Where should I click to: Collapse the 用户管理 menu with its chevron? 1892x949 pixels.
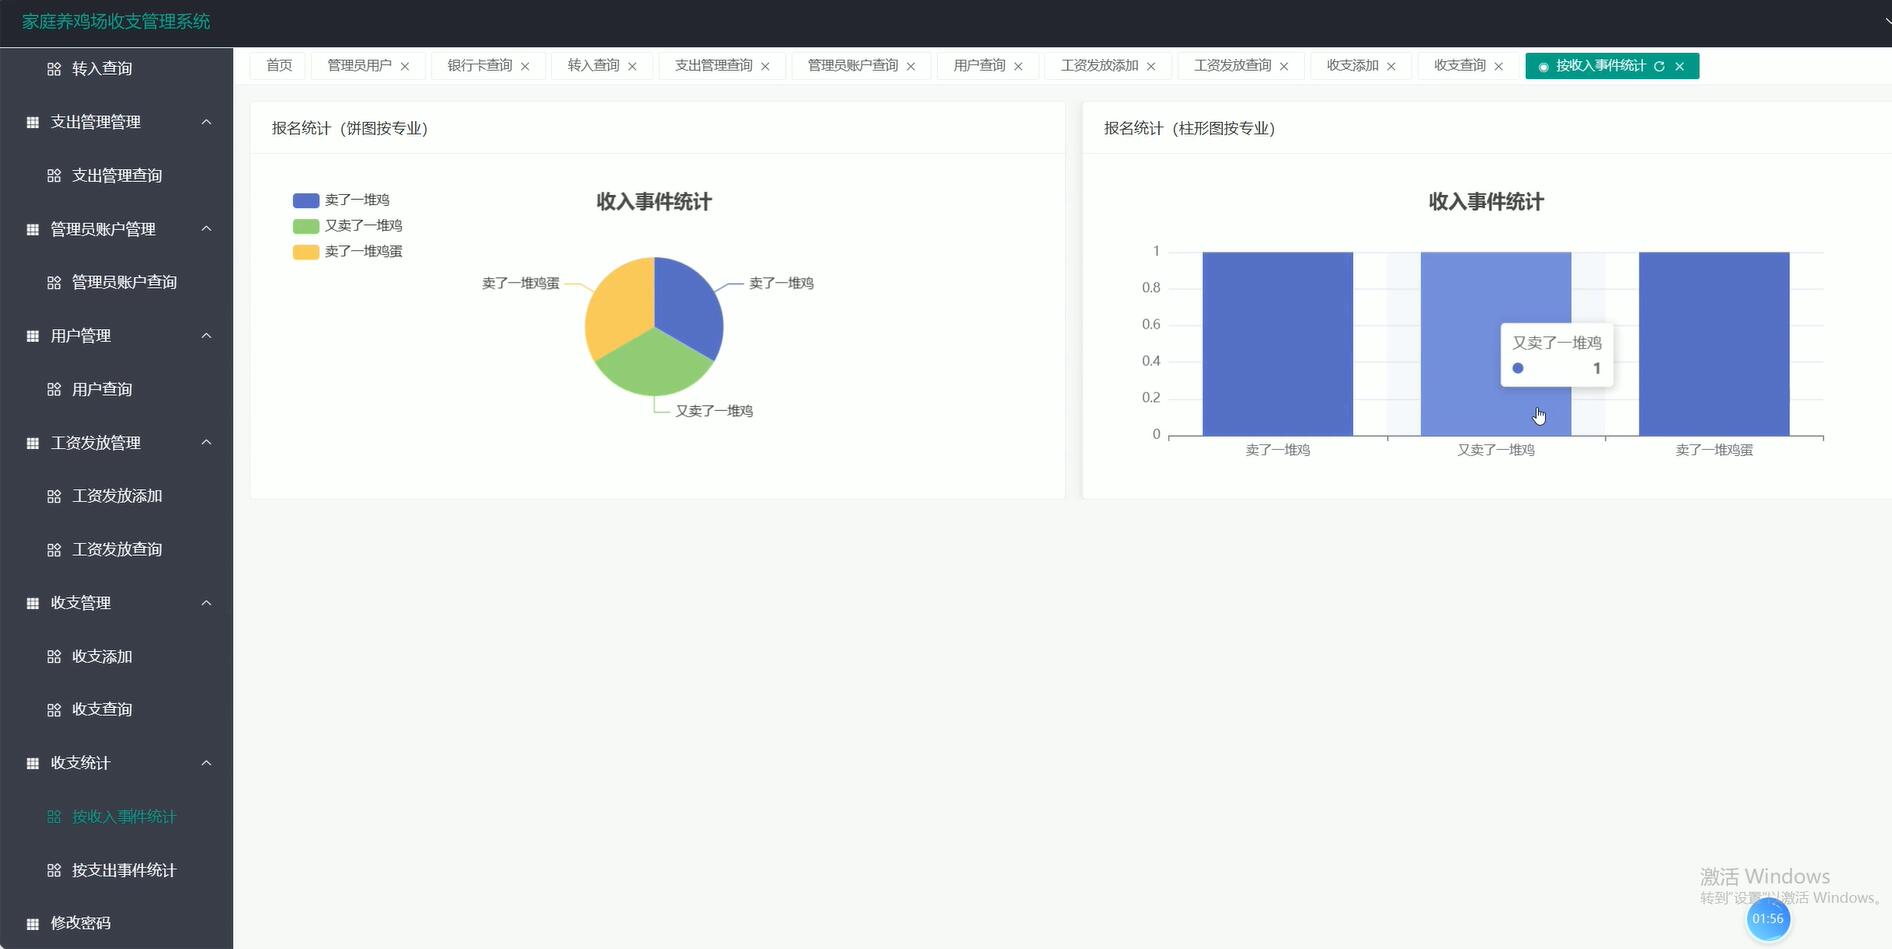[x=206, y=336]
